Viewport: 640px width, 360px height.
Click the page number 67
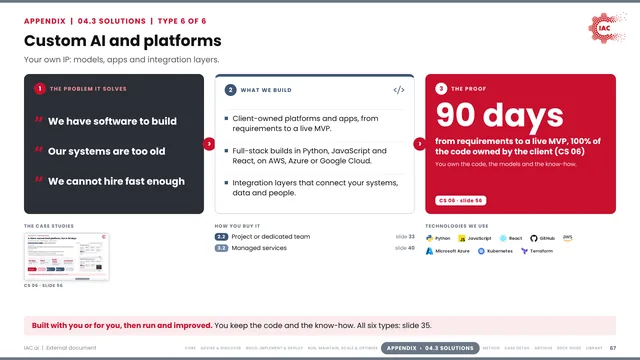click(613, 348)
